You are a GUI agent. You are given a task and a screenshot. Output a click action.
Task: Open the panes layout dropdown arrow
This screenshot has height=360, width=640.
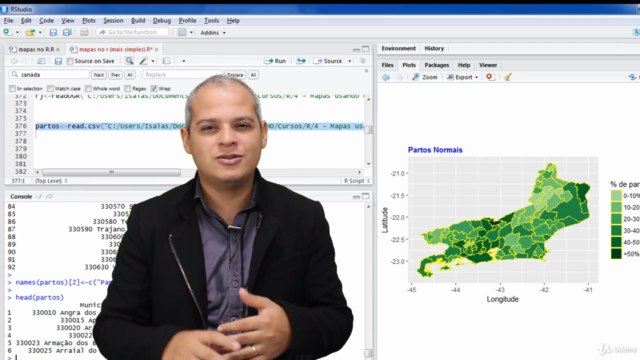191,33
